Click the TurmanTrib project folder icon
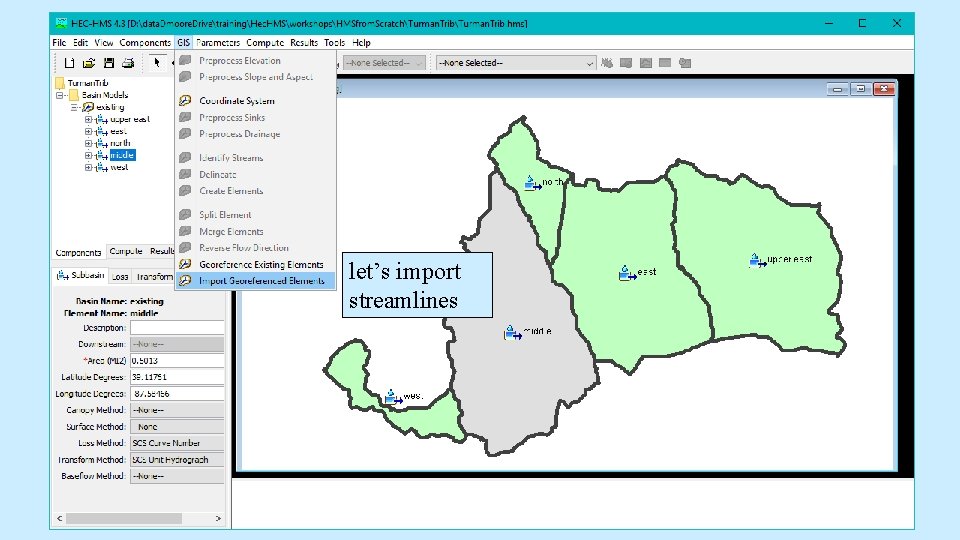Screen dimensions: 960x540 coord(59,83)
